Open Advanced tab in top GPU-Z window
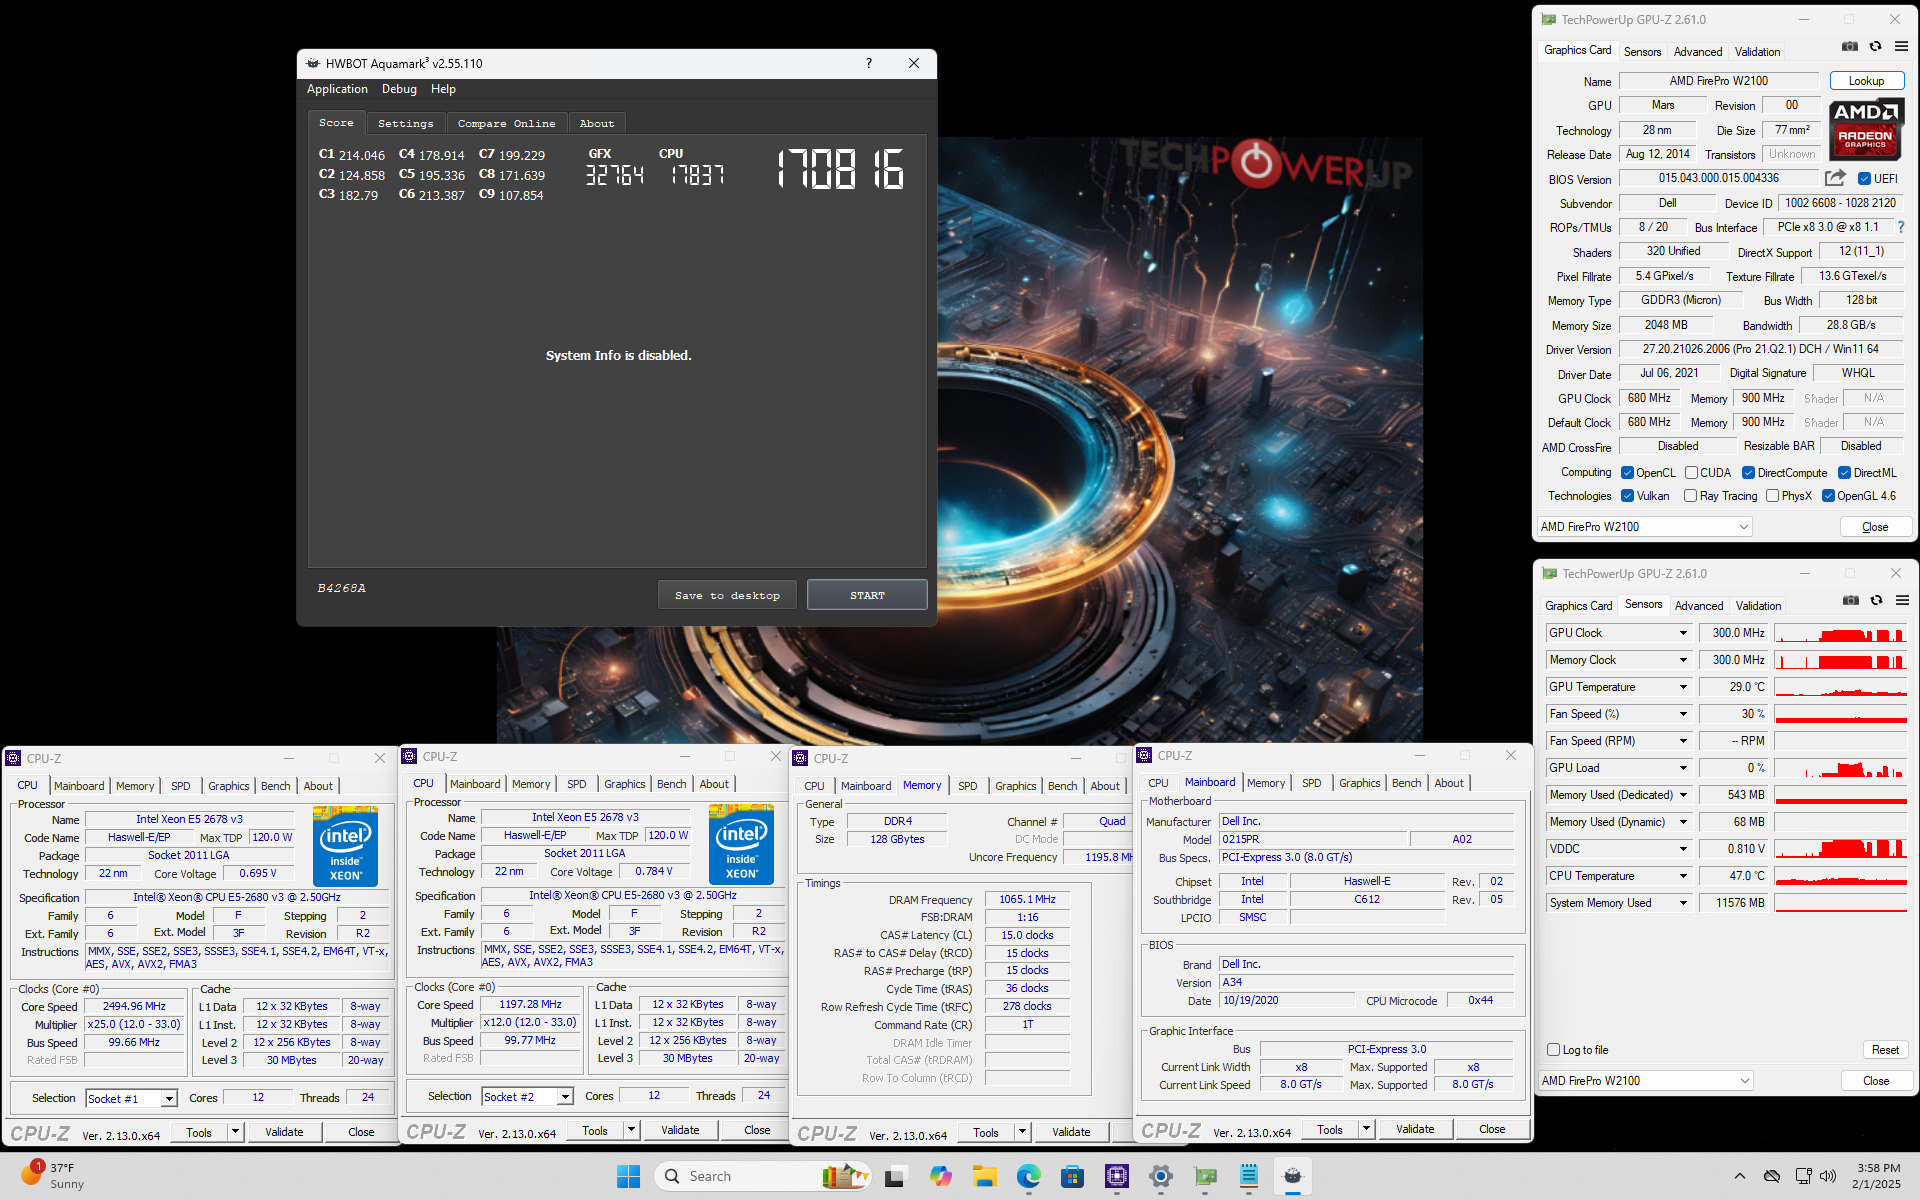Image resolution: width=1920 pixels, height=1200 pixels. click(x=1697, y=52)
